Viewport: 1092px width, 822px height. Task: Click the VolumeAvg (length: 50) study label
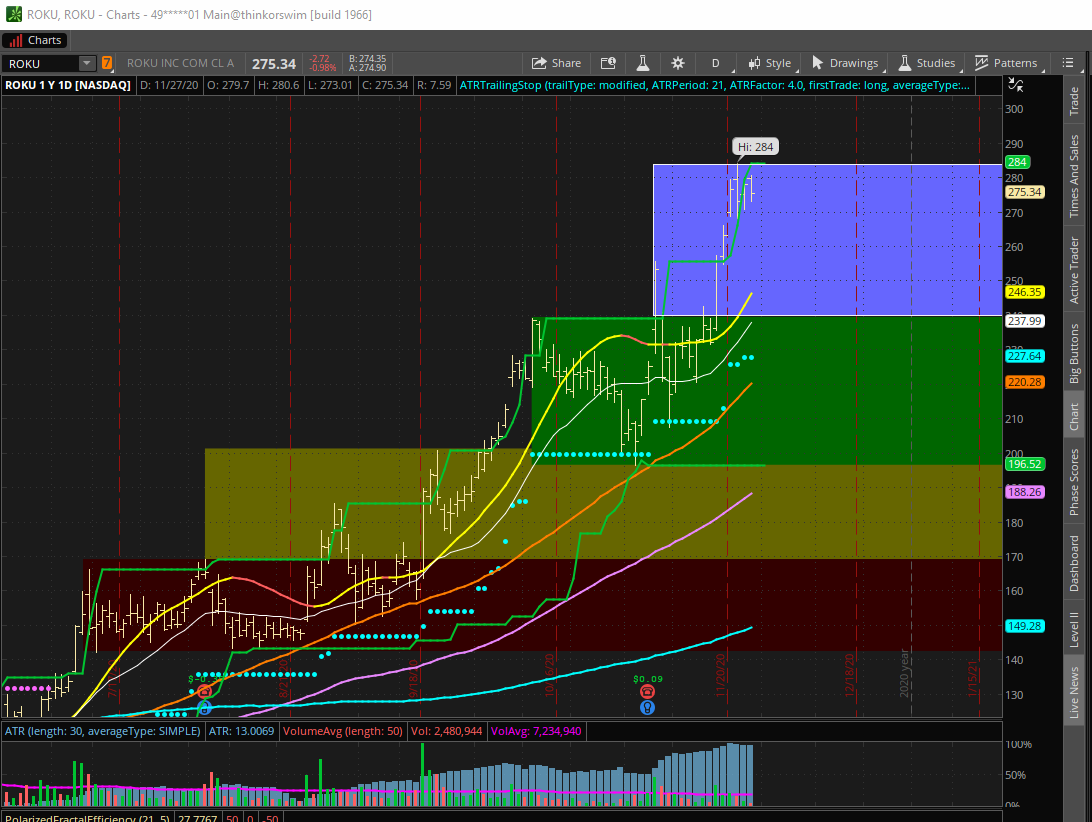coord(343,731)
